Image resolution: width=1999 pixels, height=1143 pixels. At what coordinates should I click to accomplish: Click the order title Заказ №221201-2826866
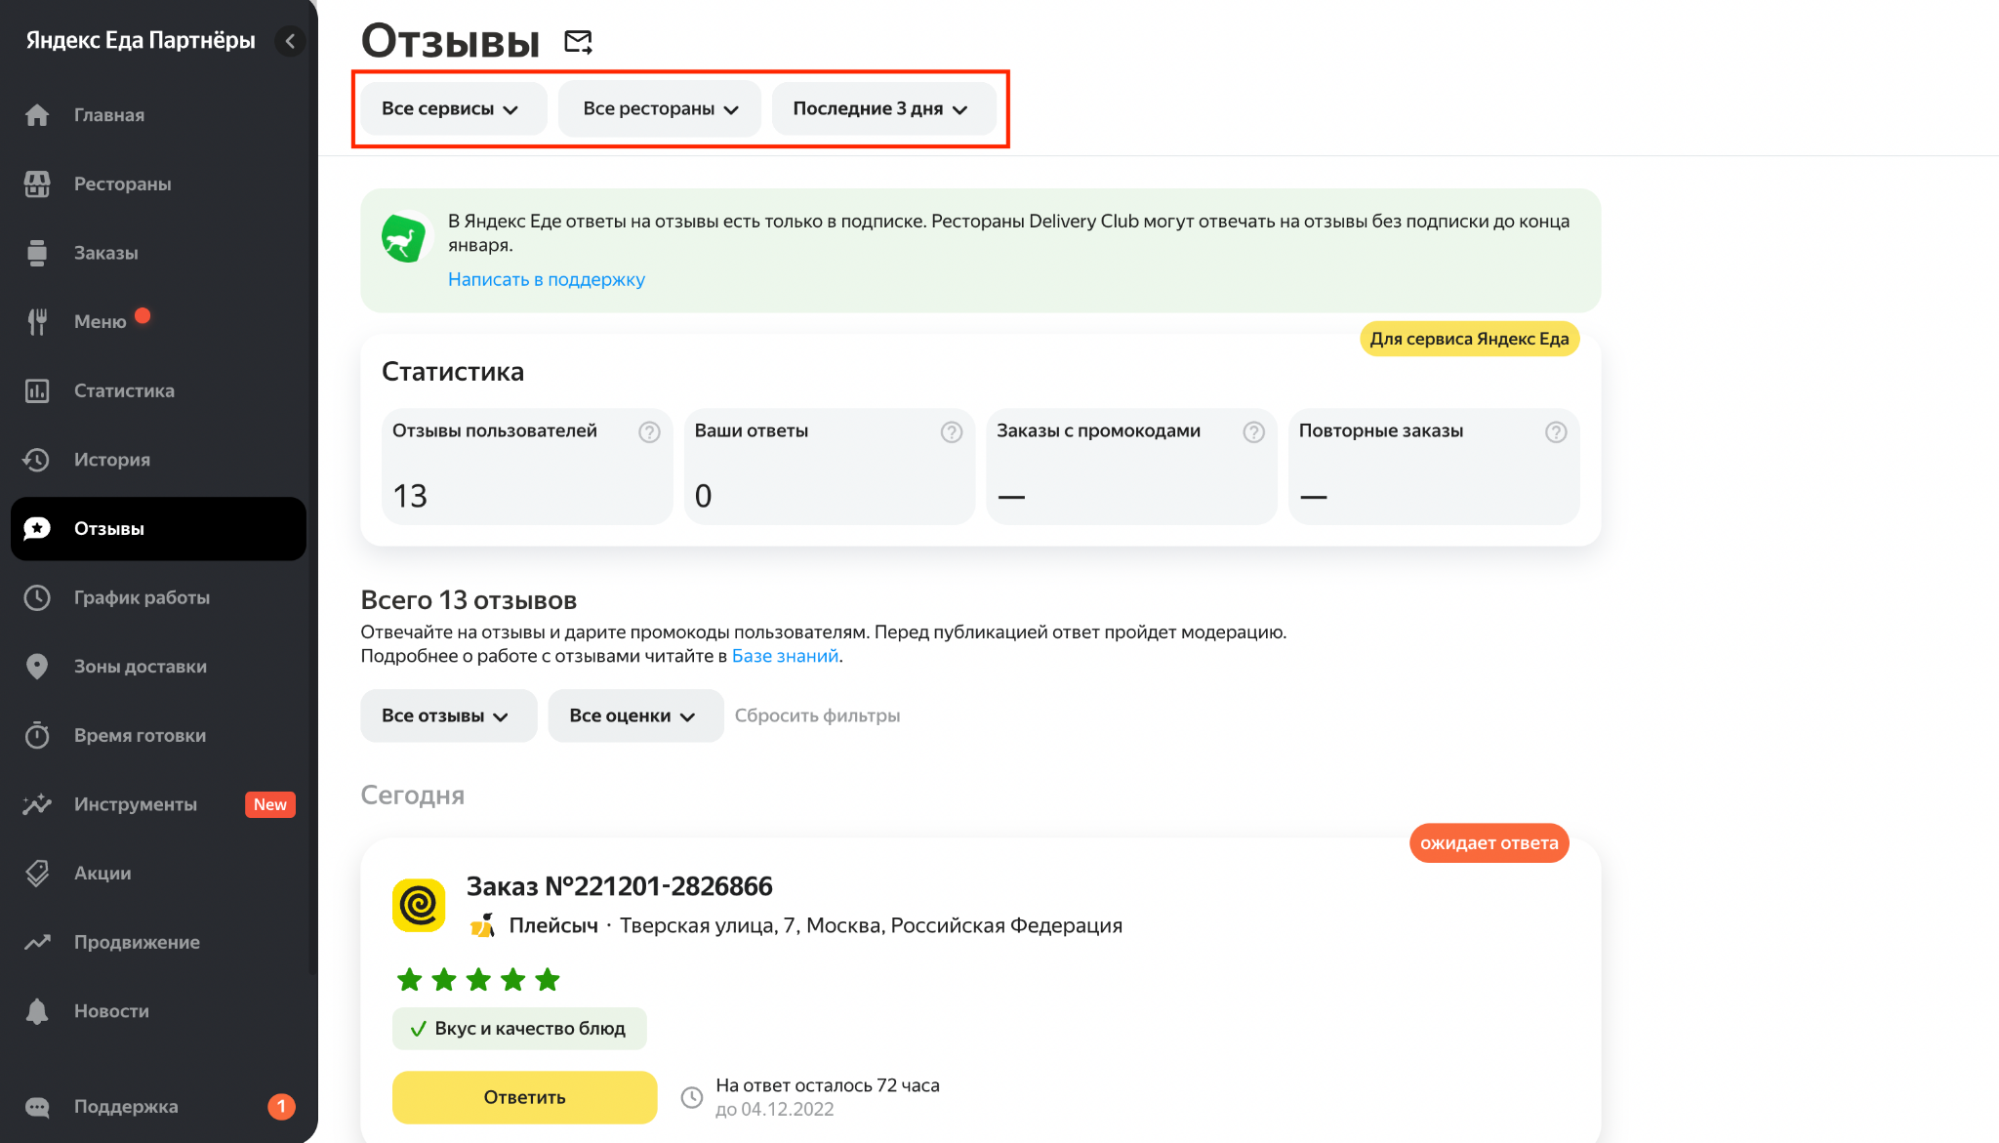619,887
